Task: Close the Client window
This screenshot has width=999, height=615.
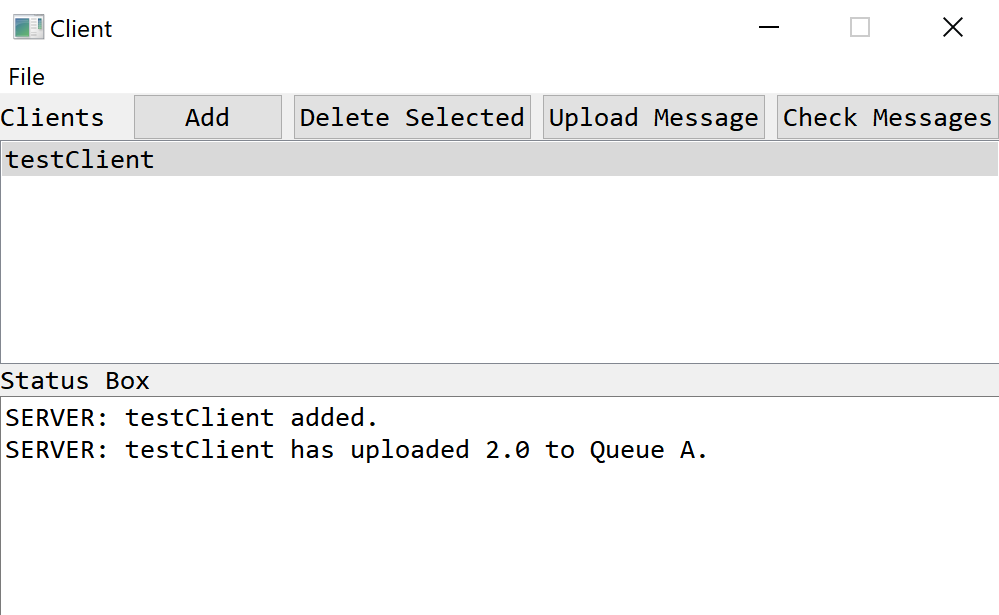Action: coord(952,28)
